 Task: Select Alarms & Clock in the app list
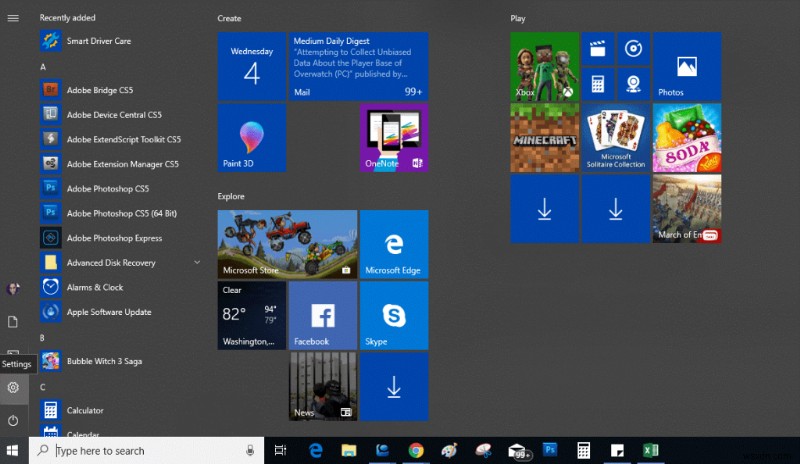click(x=95, y=287)
